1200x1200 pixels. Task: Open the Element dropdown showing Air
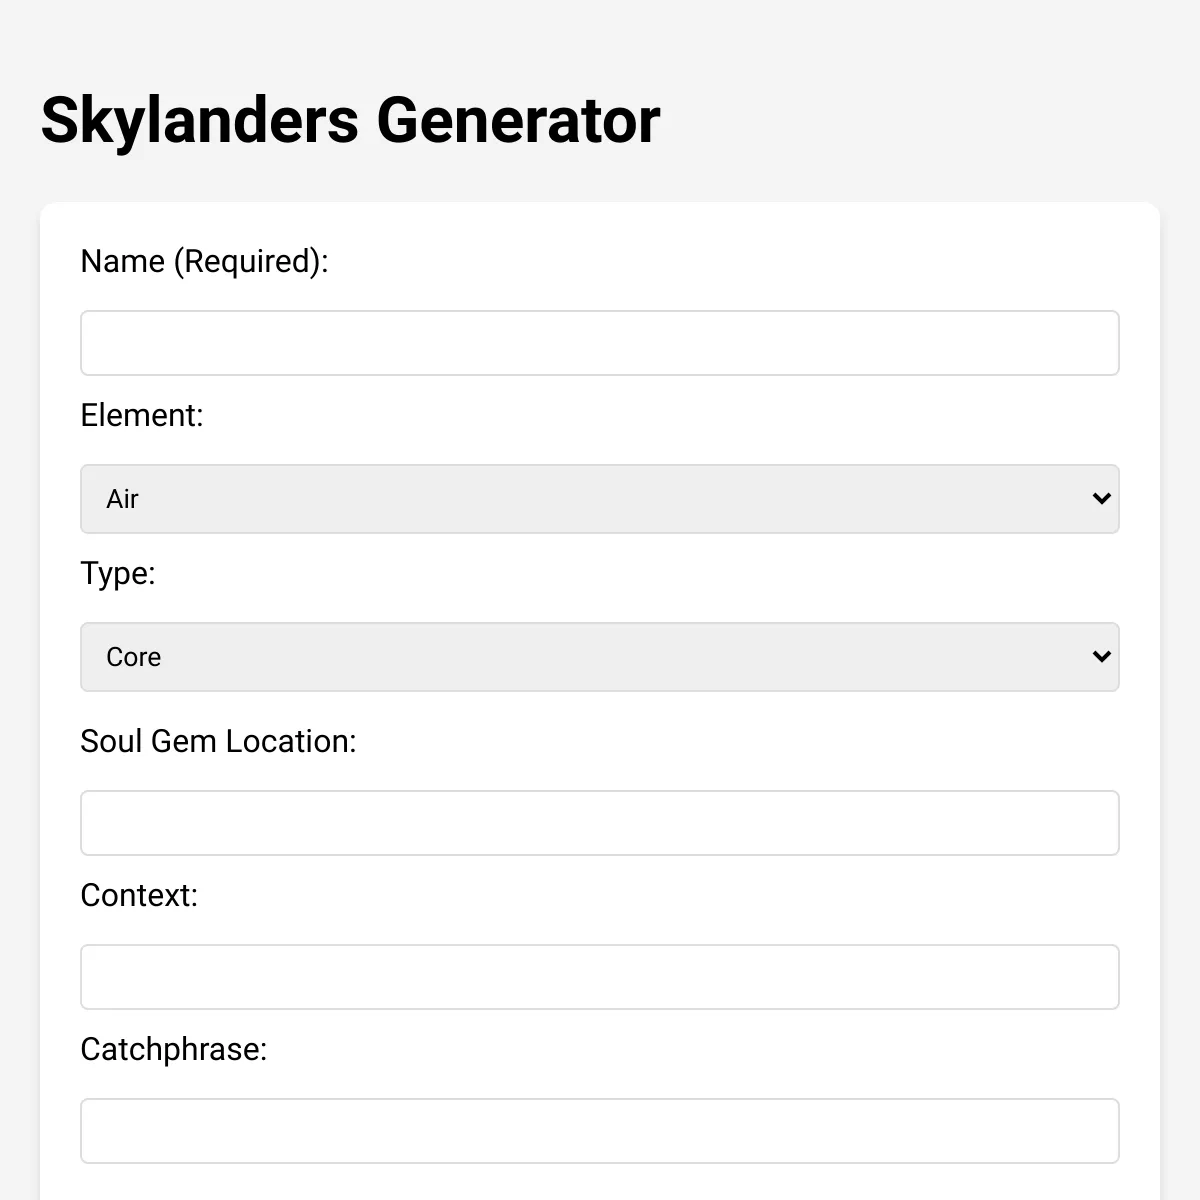point(600,499)
